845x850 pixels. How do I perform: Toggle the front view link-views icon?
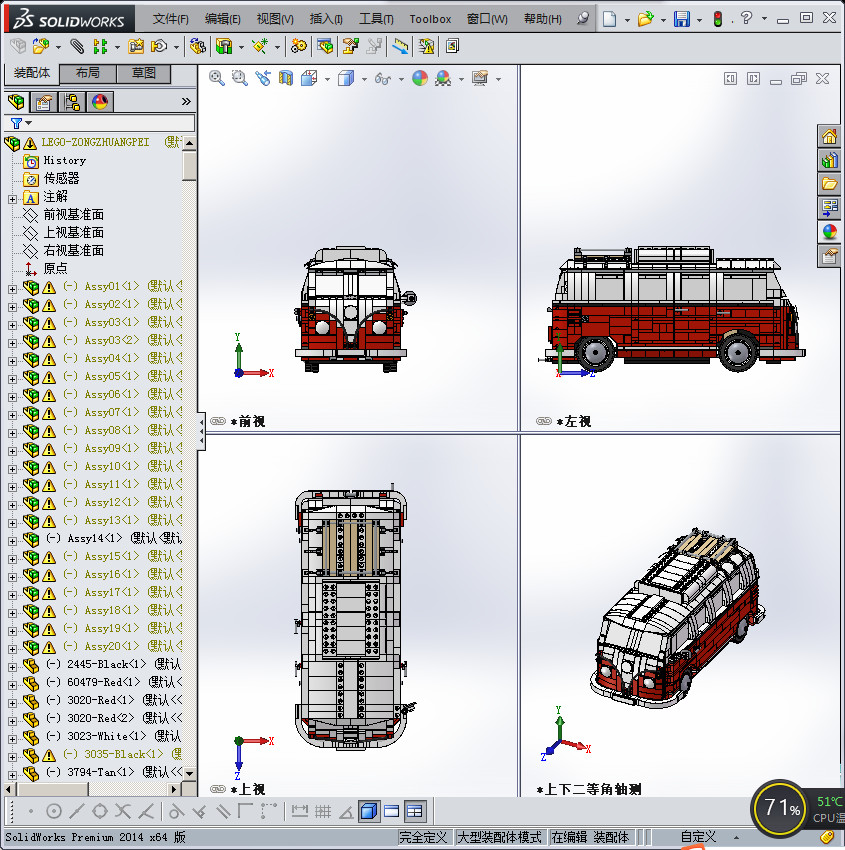pyautogui.click(x=218, y=421)
